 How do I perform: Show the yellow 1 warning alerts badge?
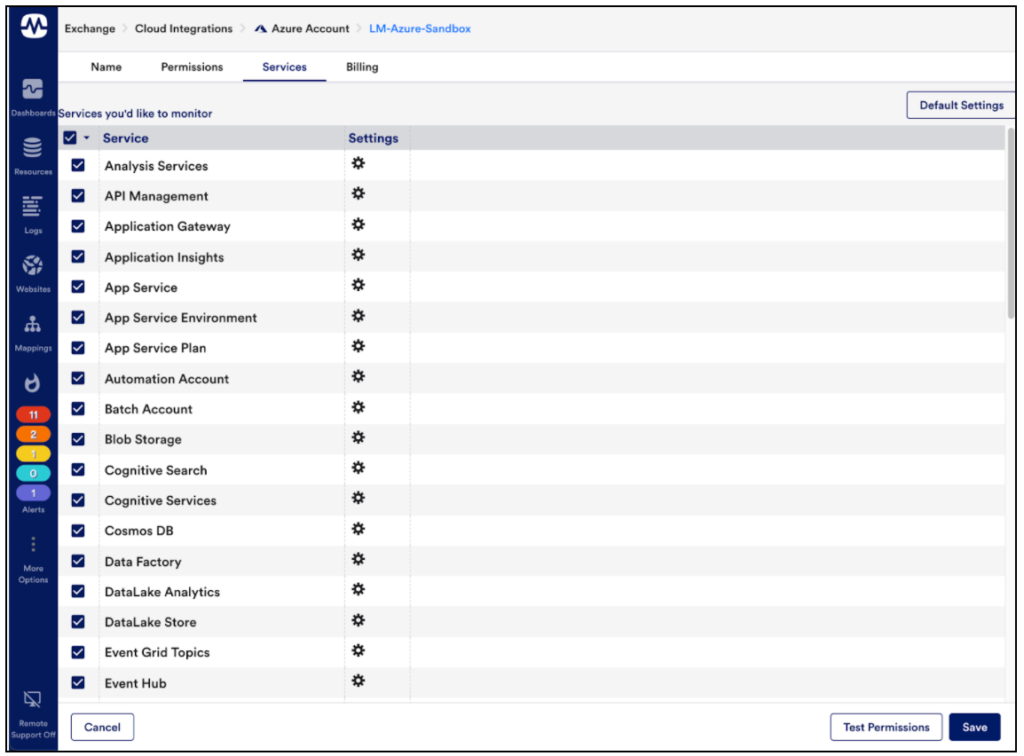pos(33,454)
